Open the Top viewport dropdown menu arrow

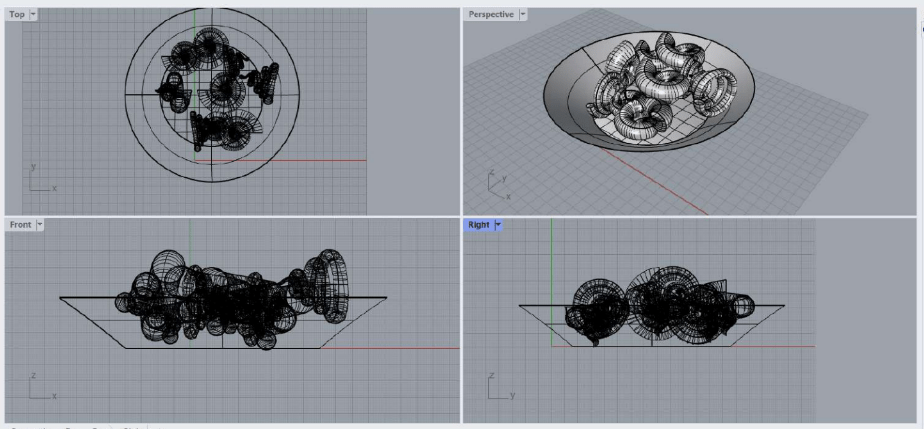pos(34,15)
